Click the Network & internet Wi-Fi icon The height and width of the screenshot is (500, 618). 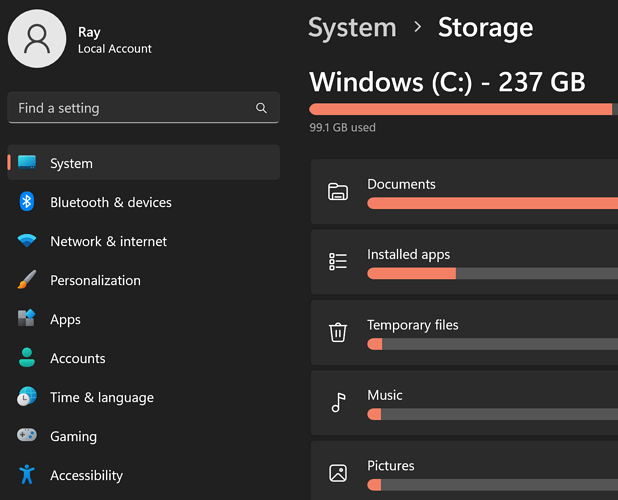27,240
